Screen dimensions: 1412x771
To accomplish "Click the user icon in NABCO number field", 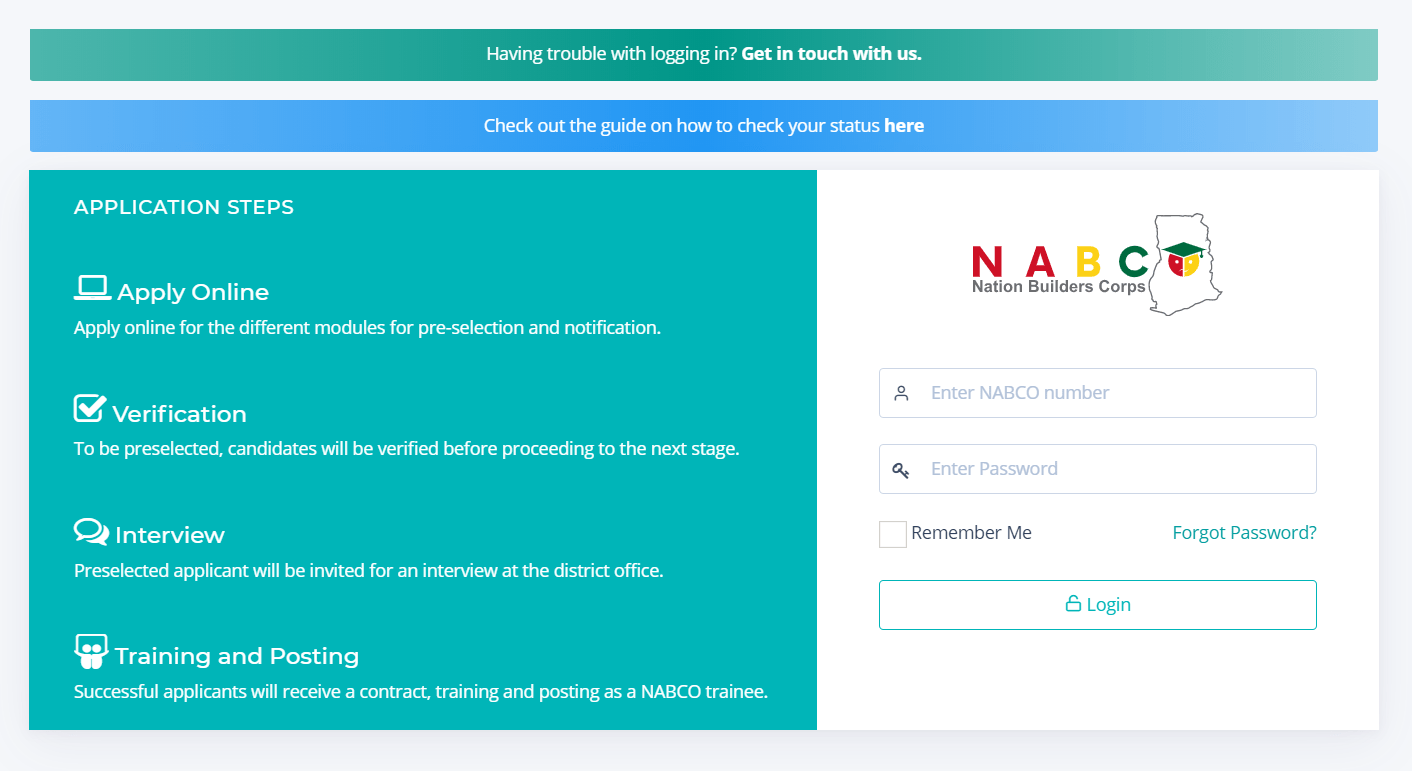I will coord(901,393).
